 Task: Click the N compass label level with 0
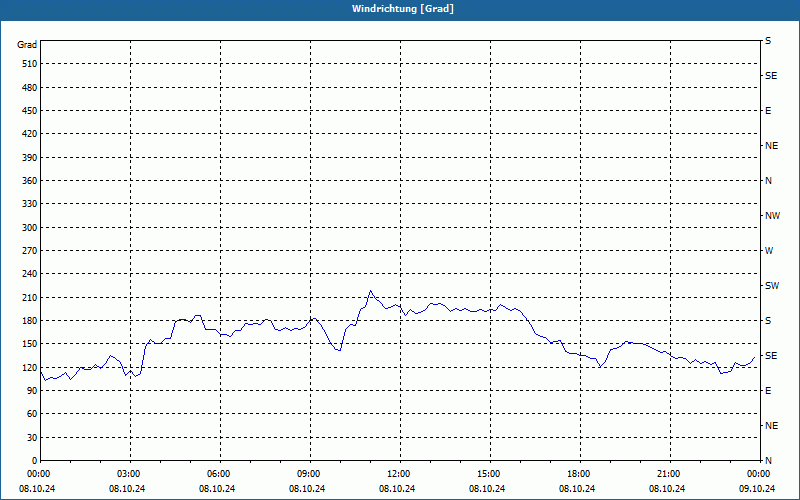point(768,461)
